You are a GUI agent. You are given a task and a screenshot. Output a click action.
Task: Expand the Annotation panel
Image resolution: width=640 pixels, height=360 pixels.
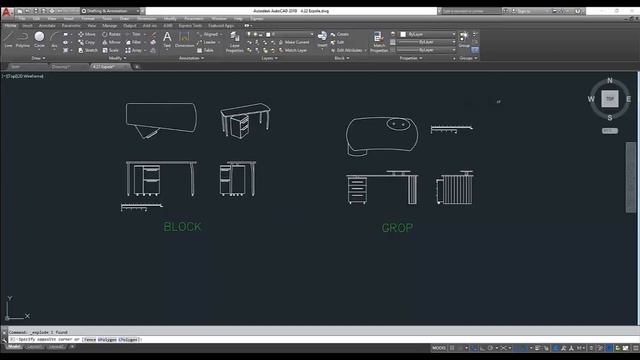(x=191, y=58)
